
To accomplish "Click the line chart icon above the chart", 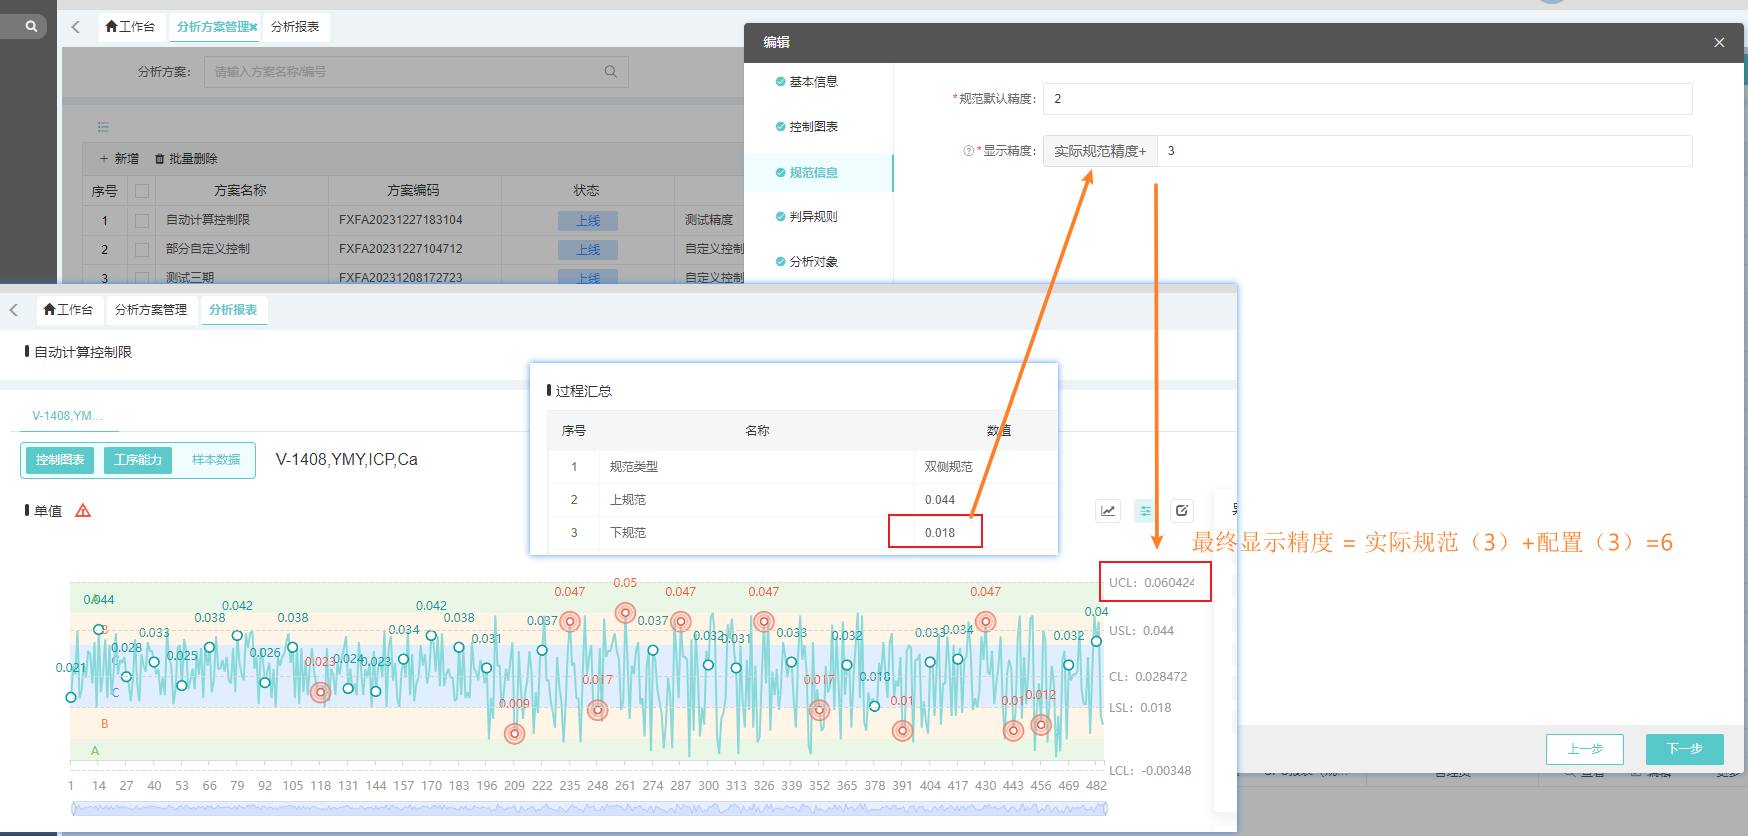I will [1108, 511].
